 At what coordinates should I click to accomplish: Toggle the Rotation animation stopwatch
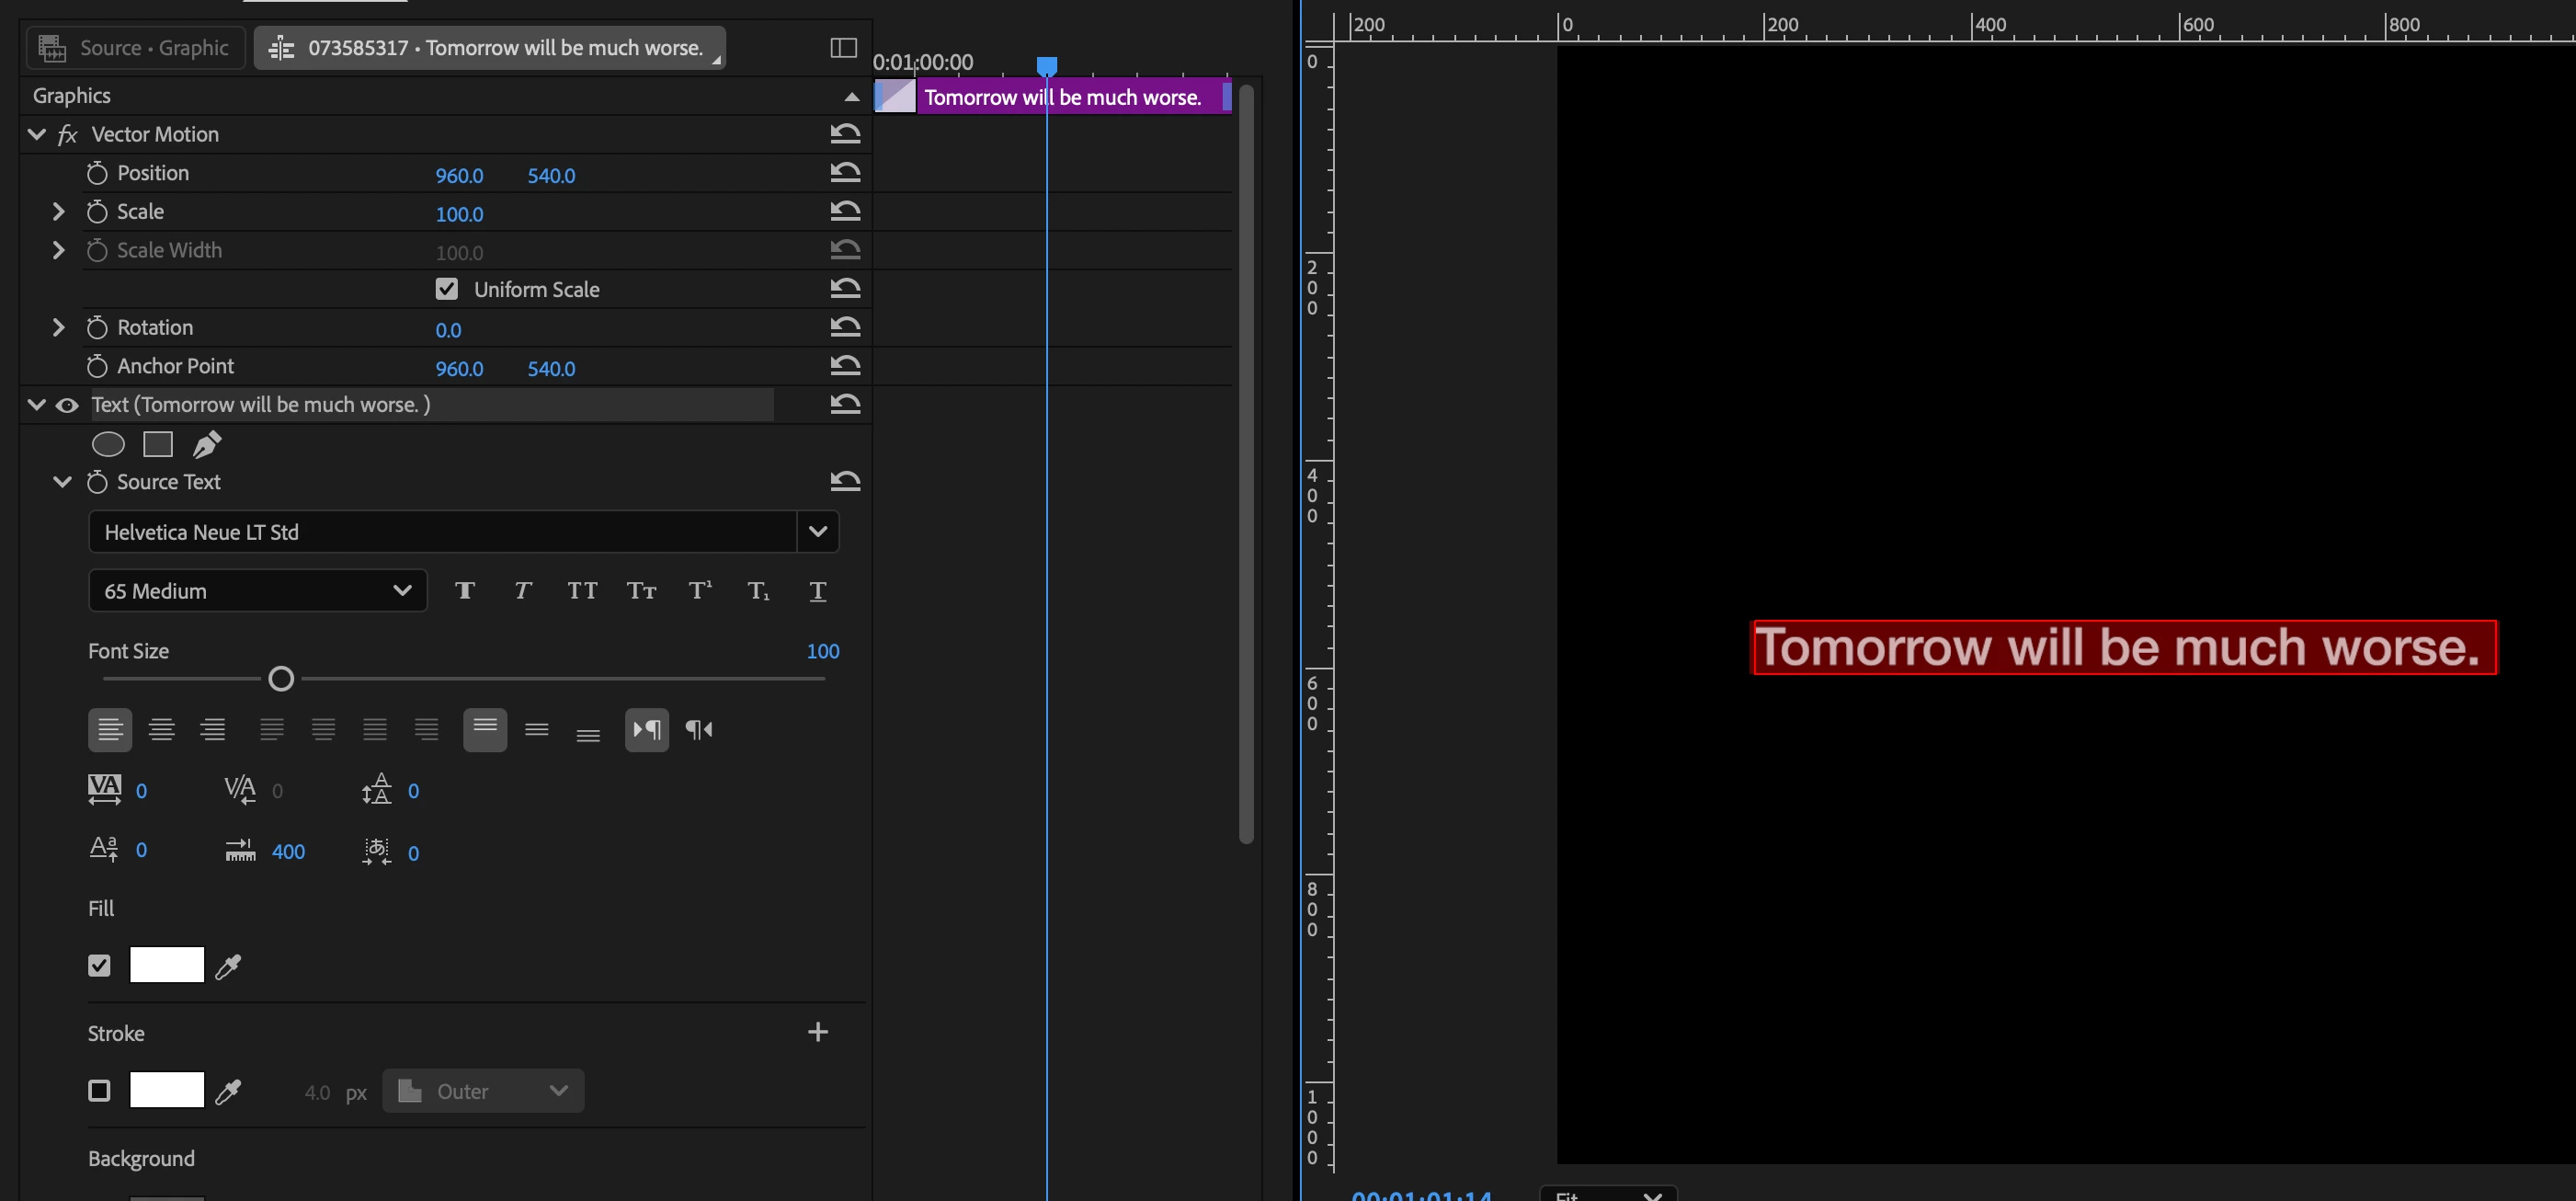coord(97,328)
